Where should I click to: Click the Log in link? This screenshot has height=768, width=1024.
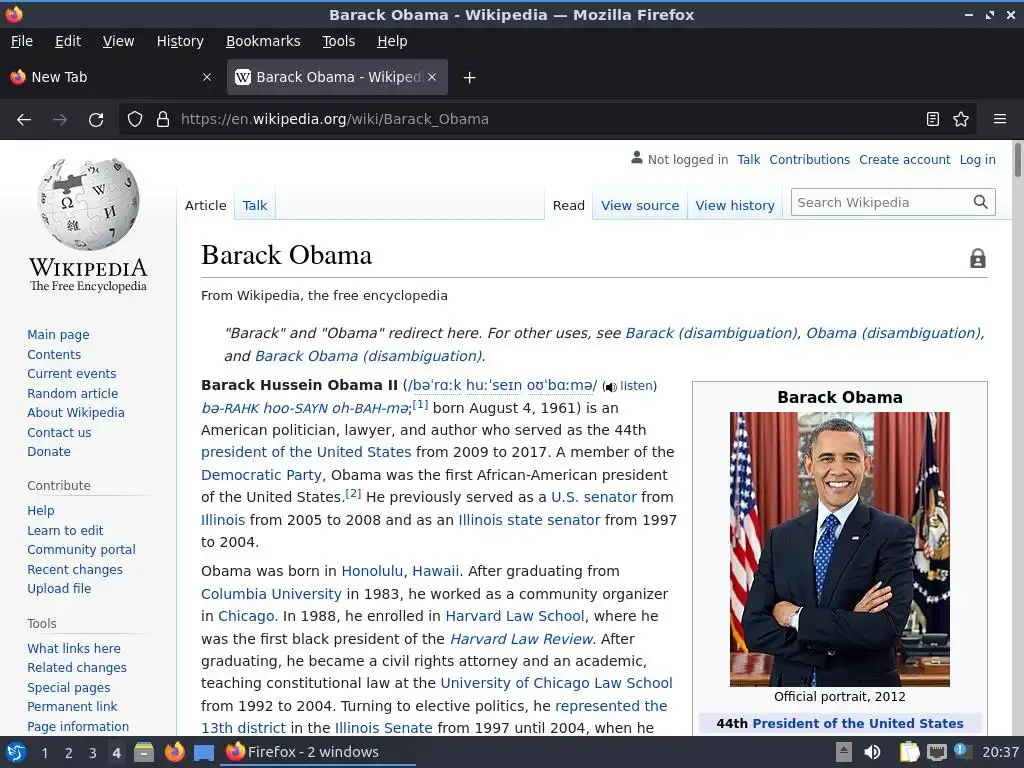tap(977, 159)
